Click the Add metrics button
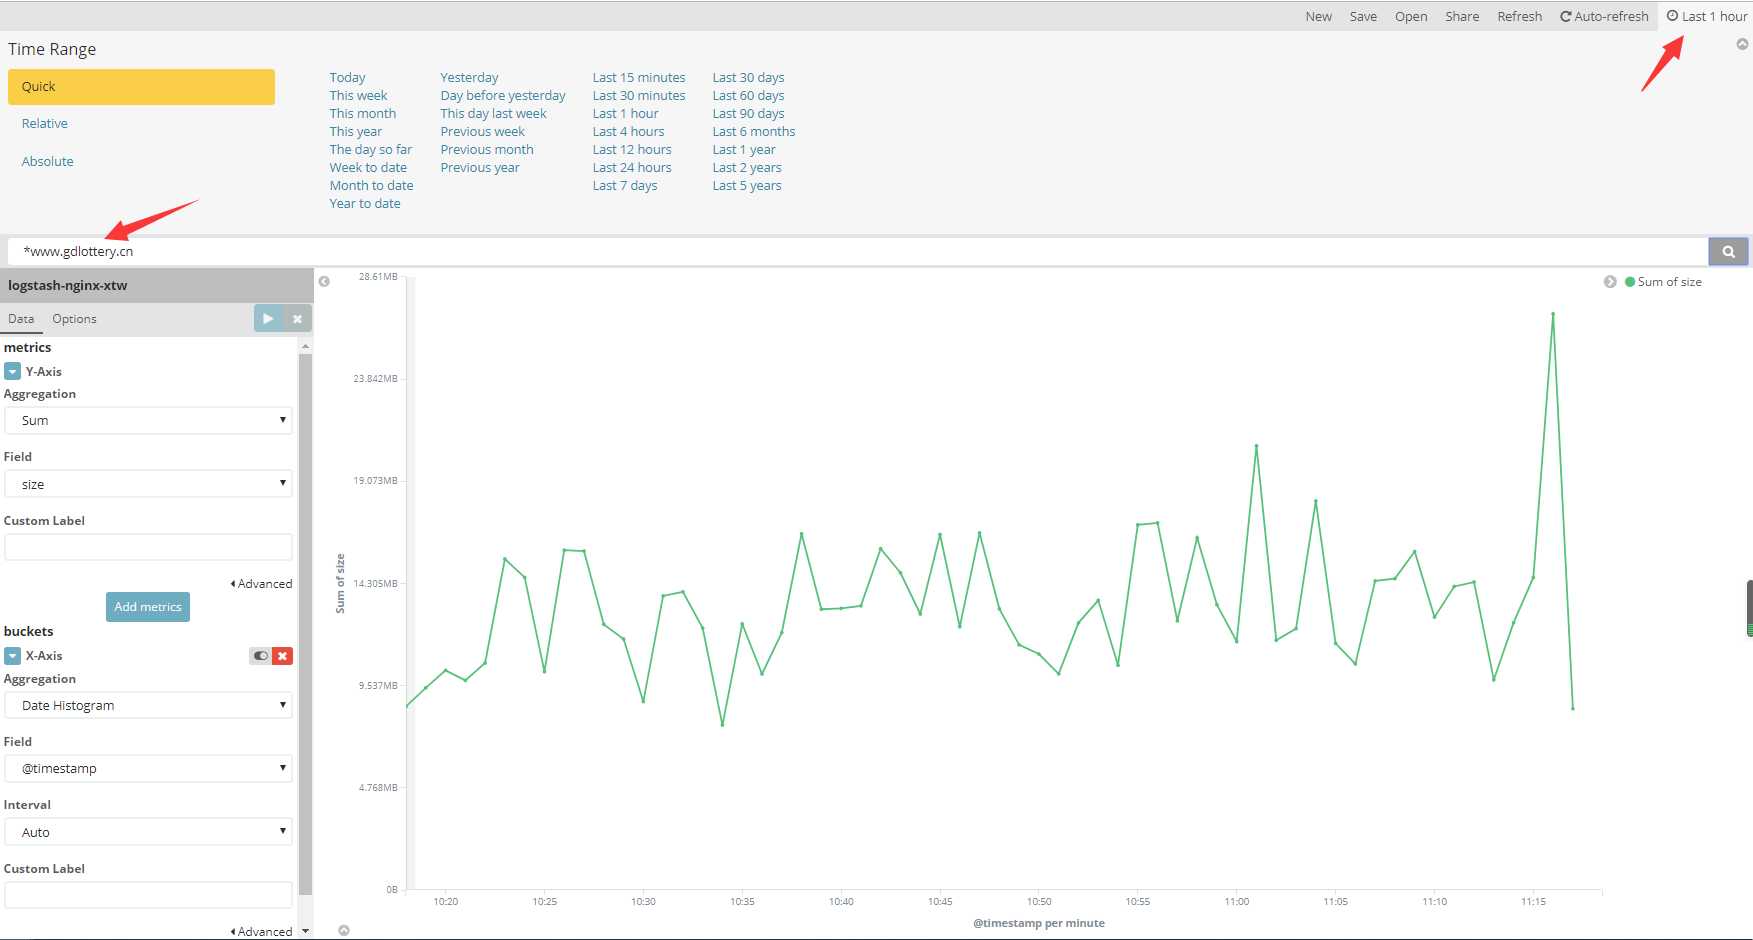This screenshot has height=940, width=1753. tap(148, 607)
